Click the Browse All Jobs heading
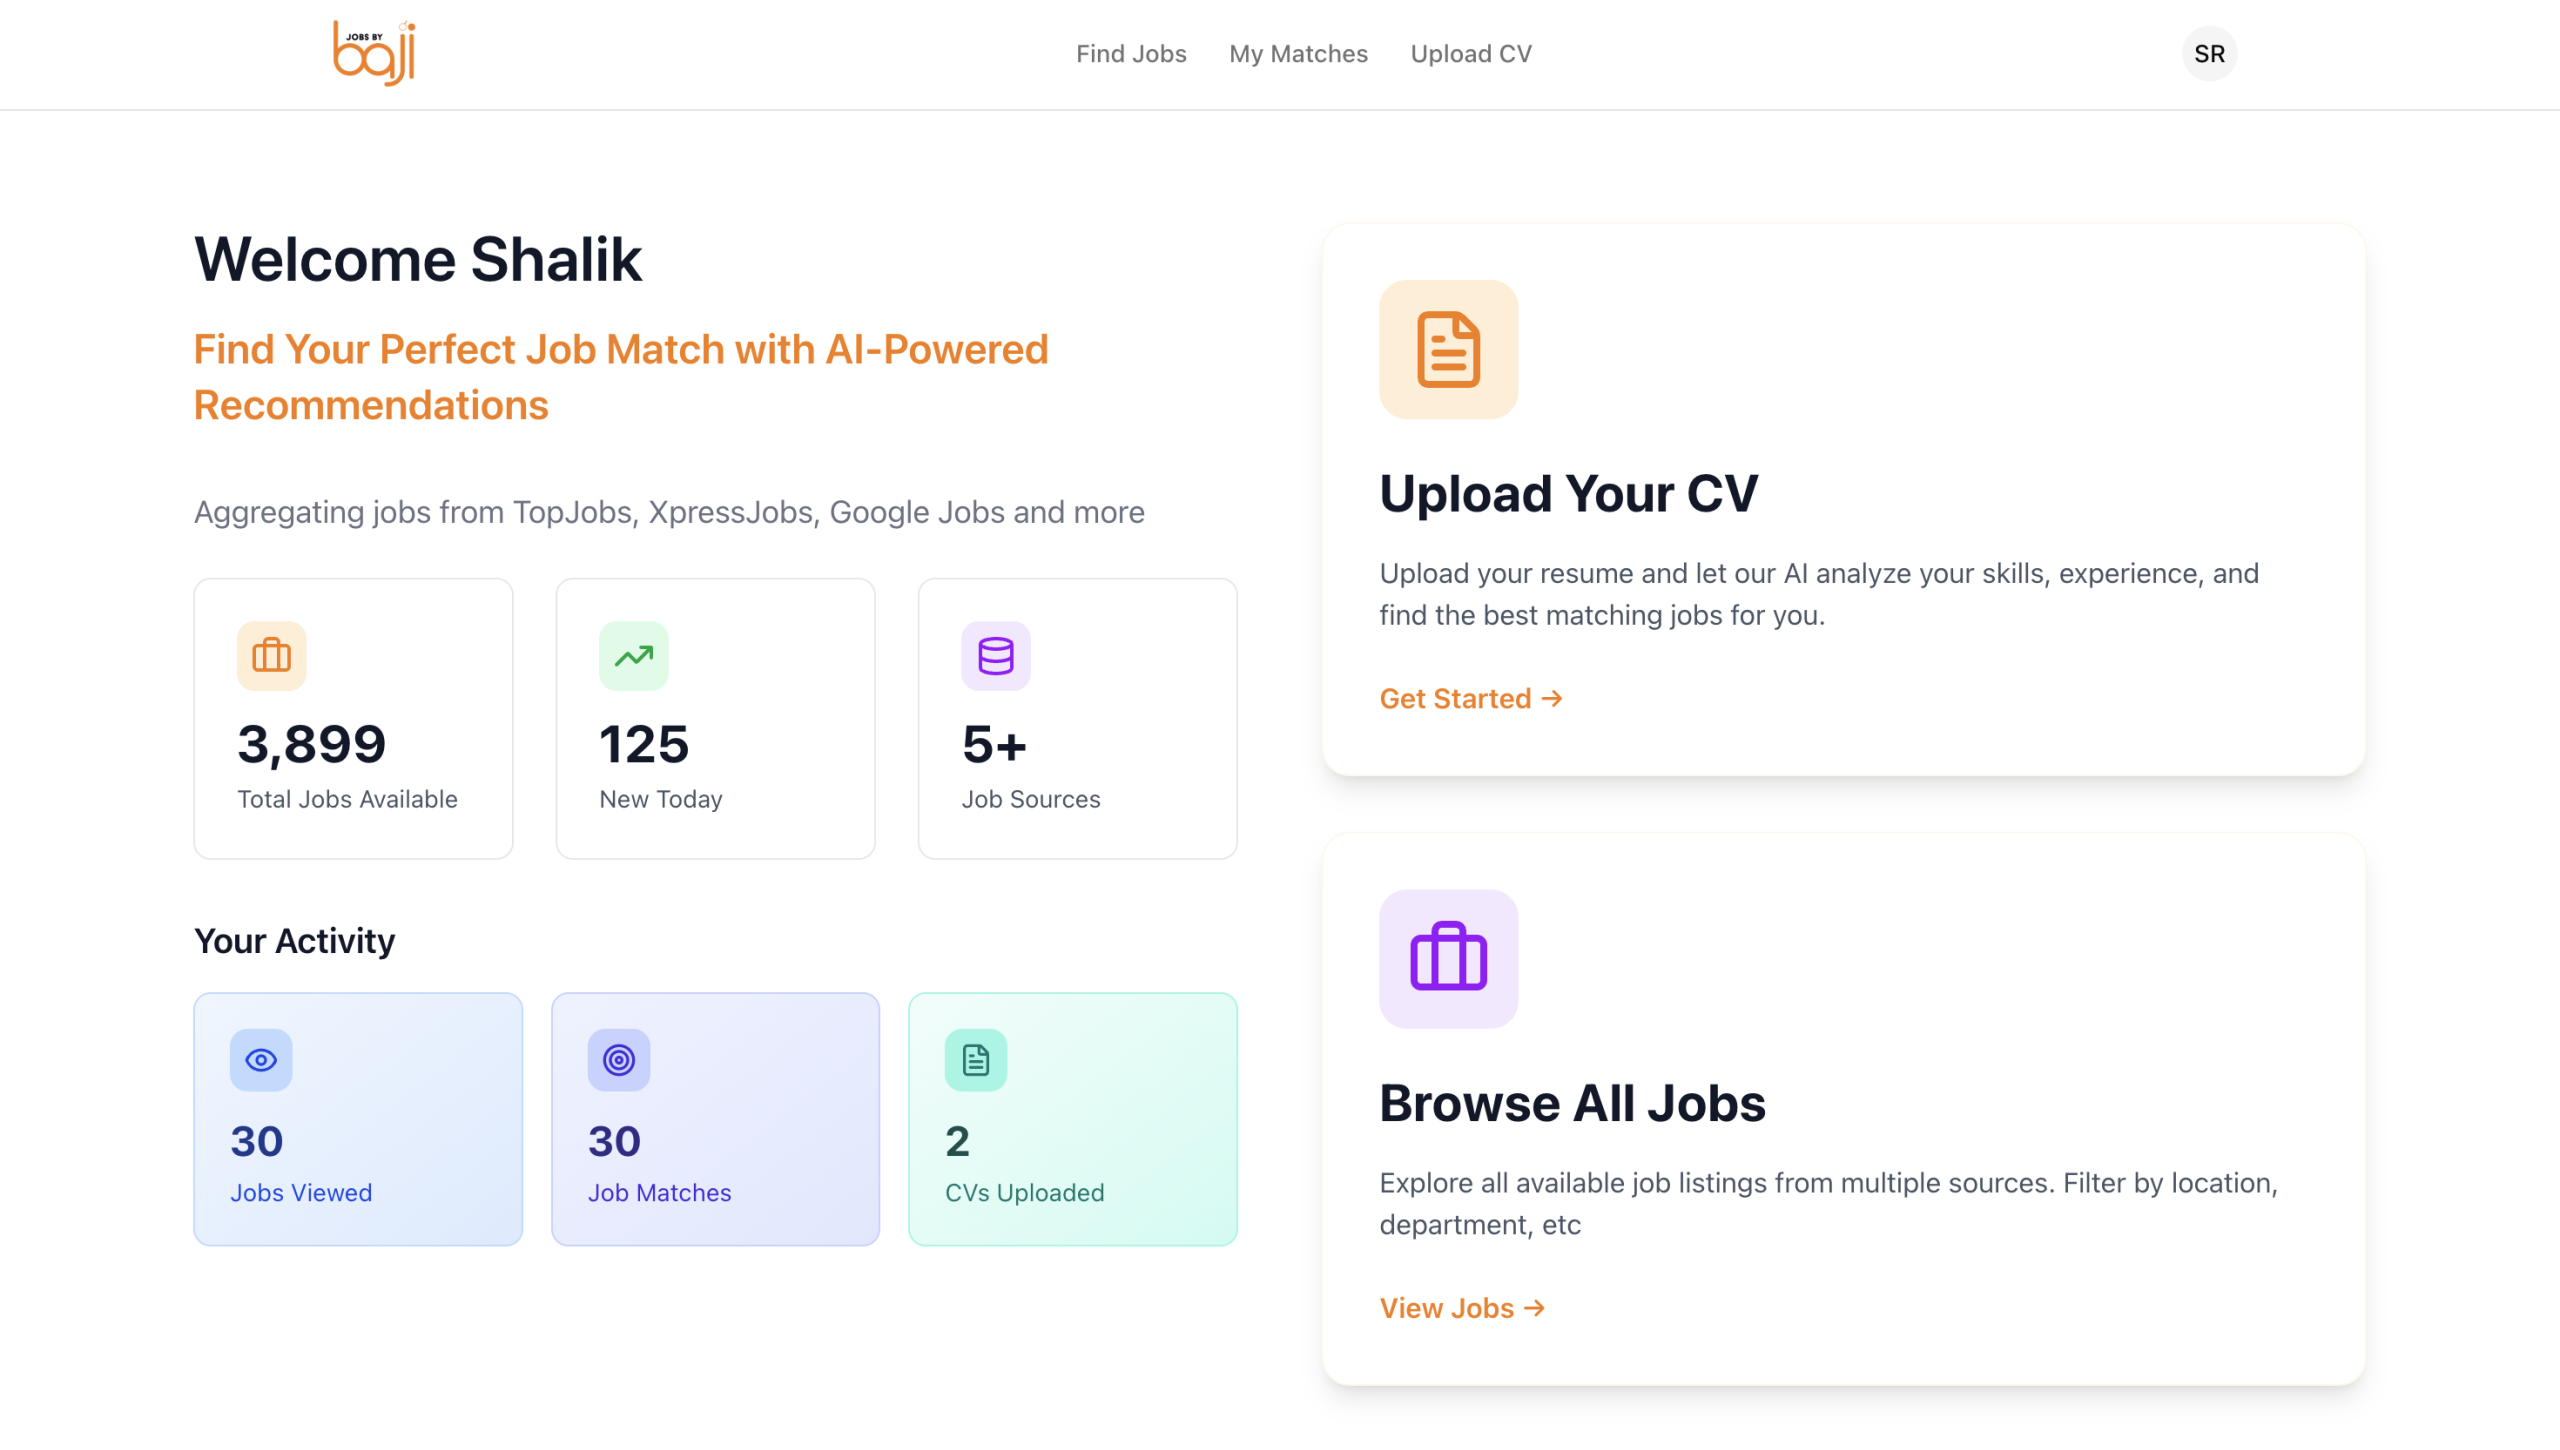2560x1450 pixels. click(1572, 1103)
